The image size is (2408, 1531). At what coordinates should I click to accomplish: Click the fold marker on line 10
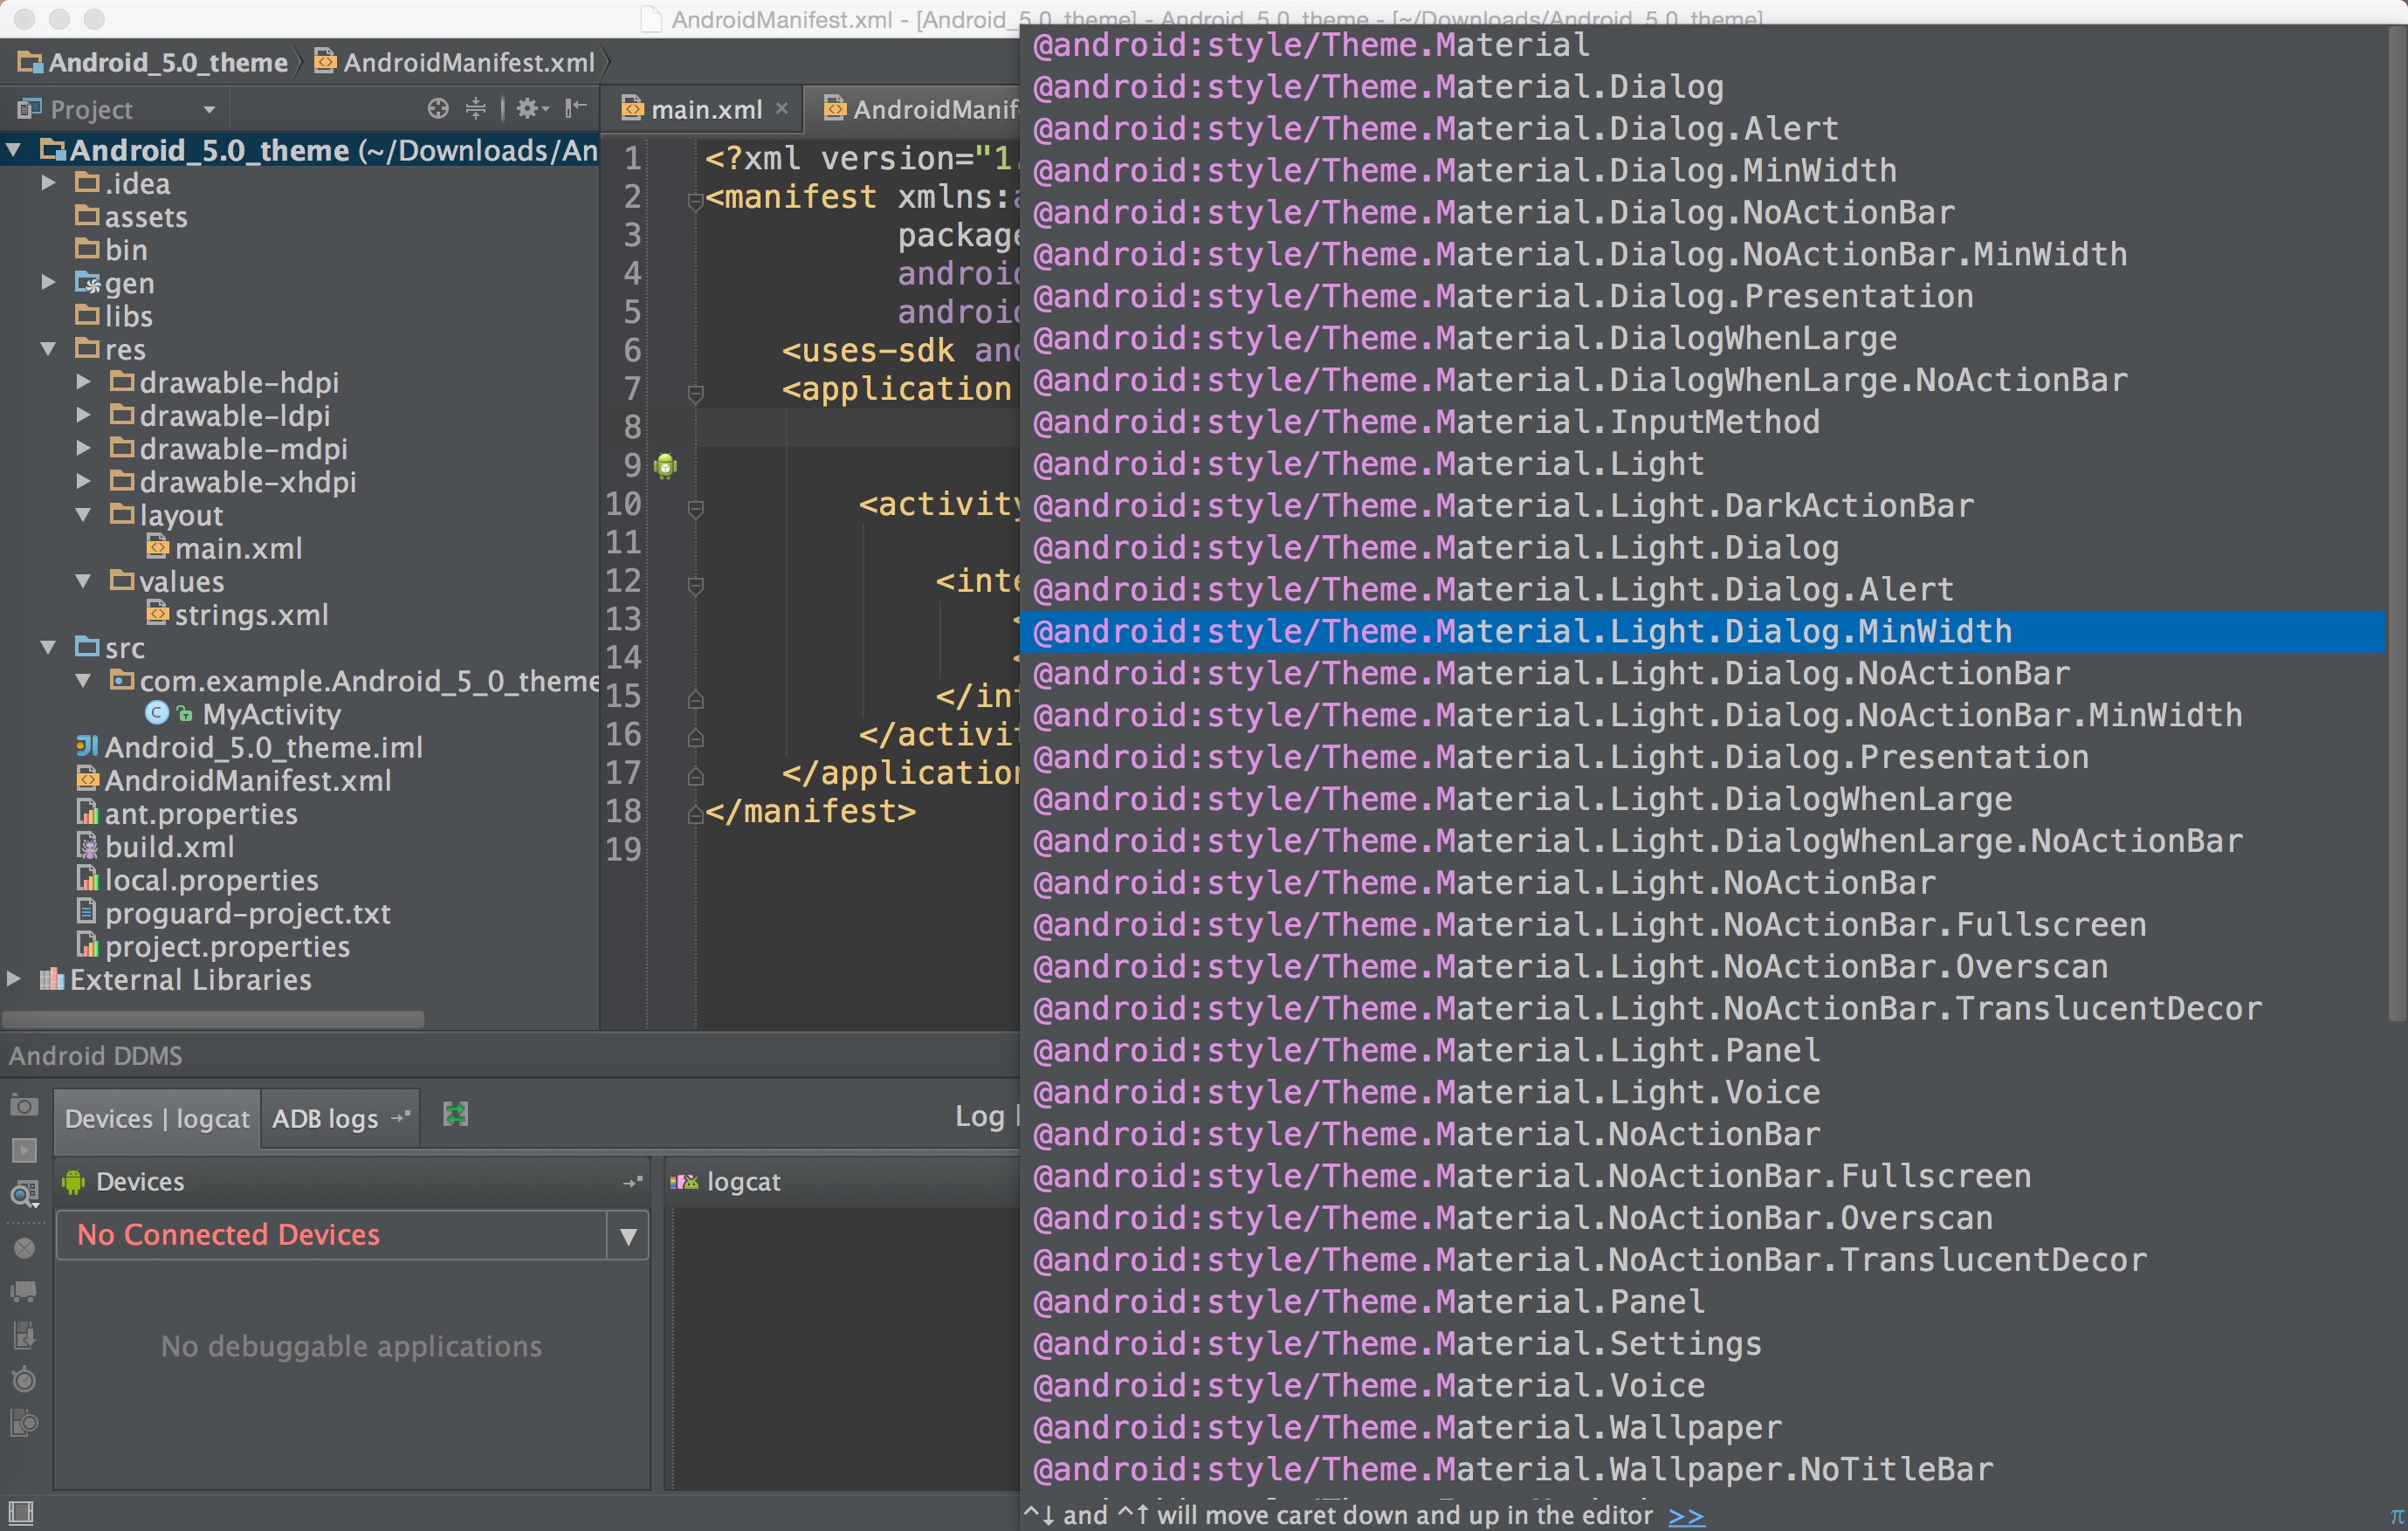point(696,509)
